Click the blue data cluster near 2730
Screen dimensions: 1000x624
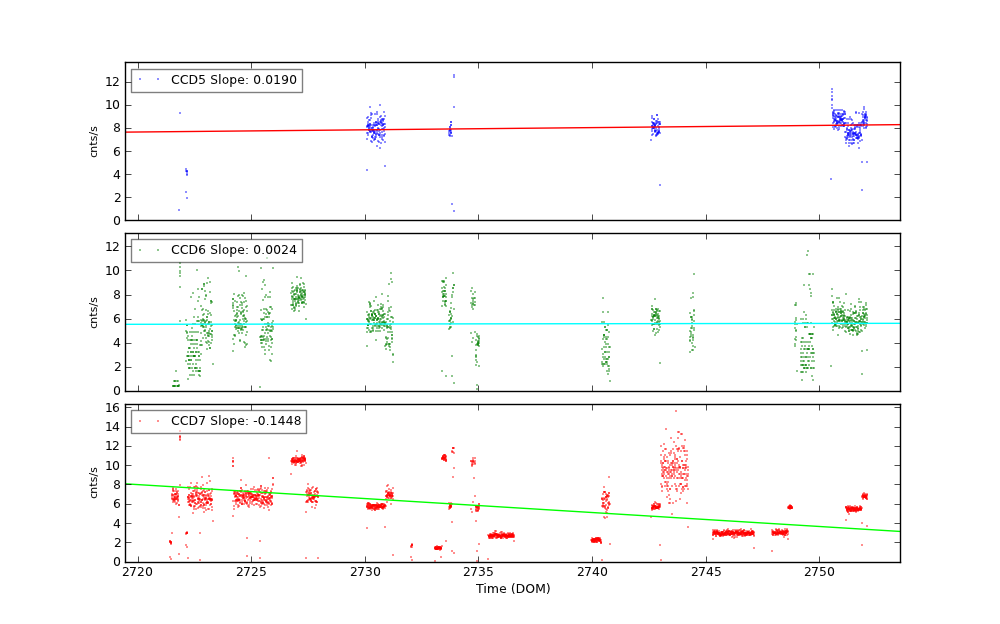375,128
